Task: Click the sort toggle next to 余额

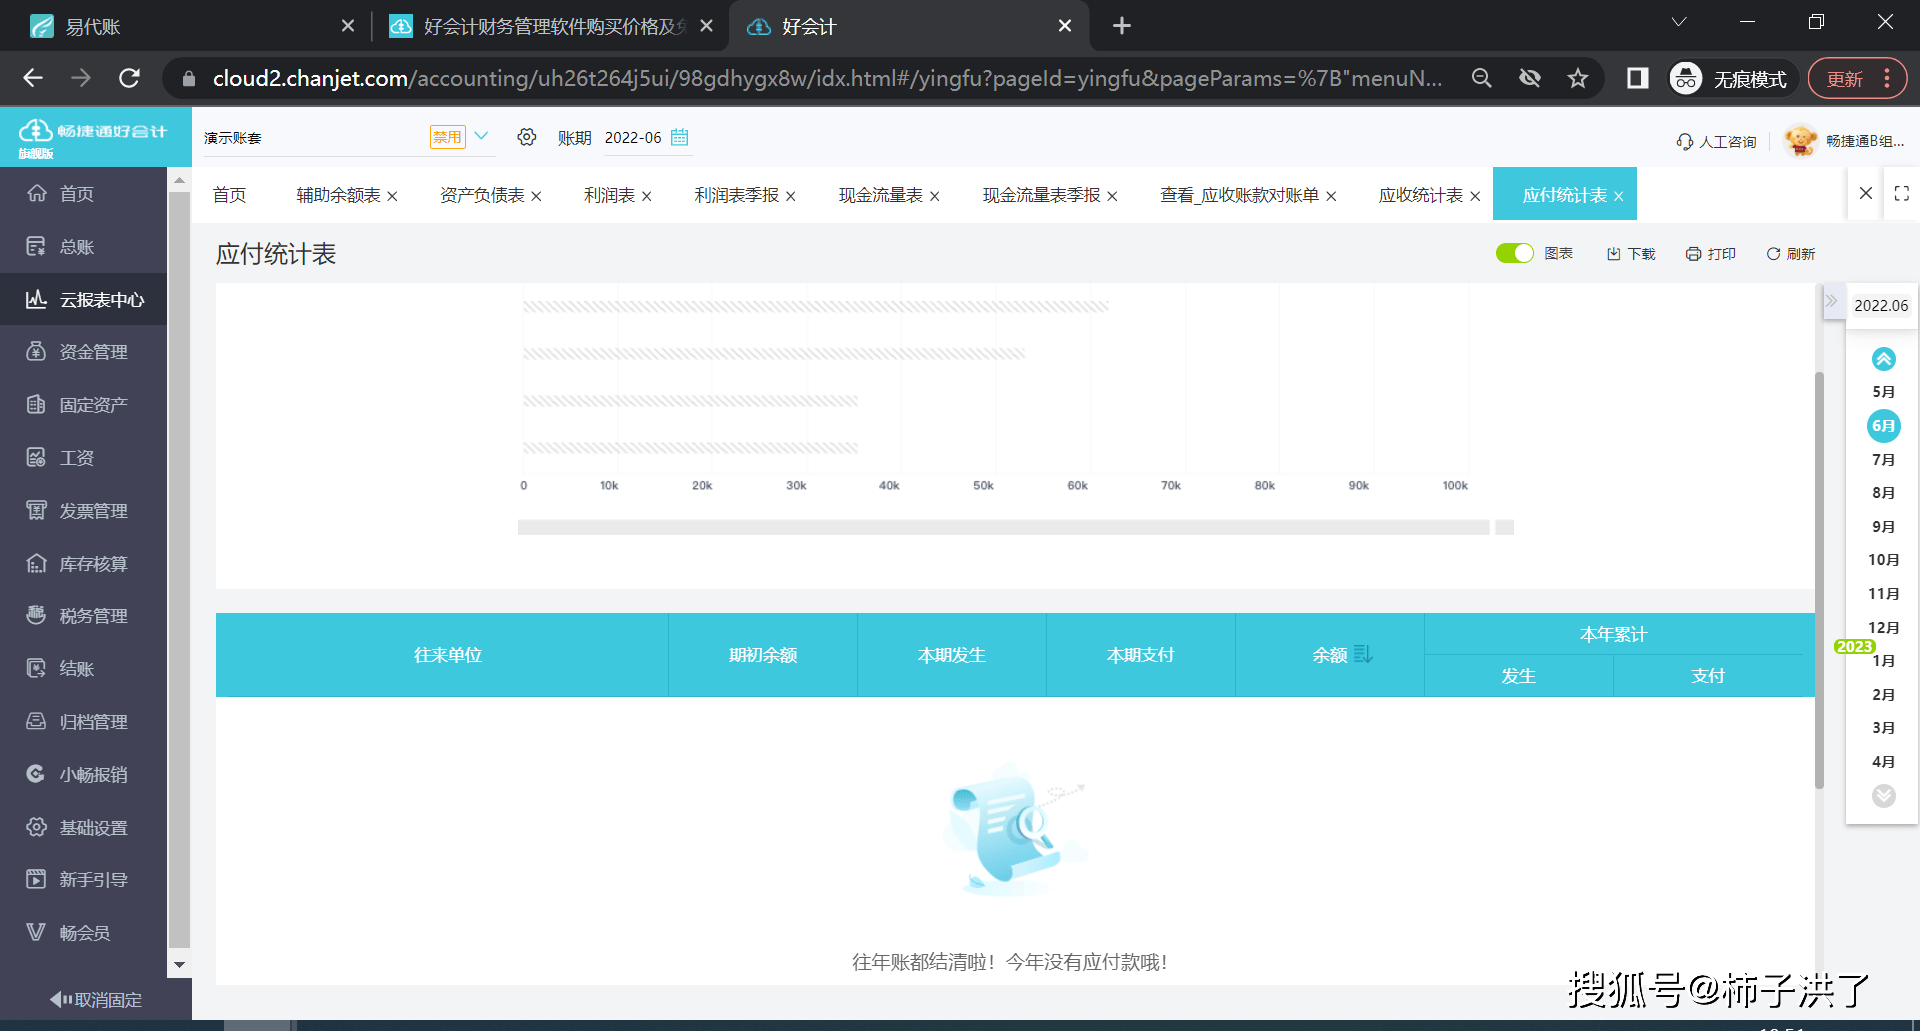Action: tap(1363, 654)
